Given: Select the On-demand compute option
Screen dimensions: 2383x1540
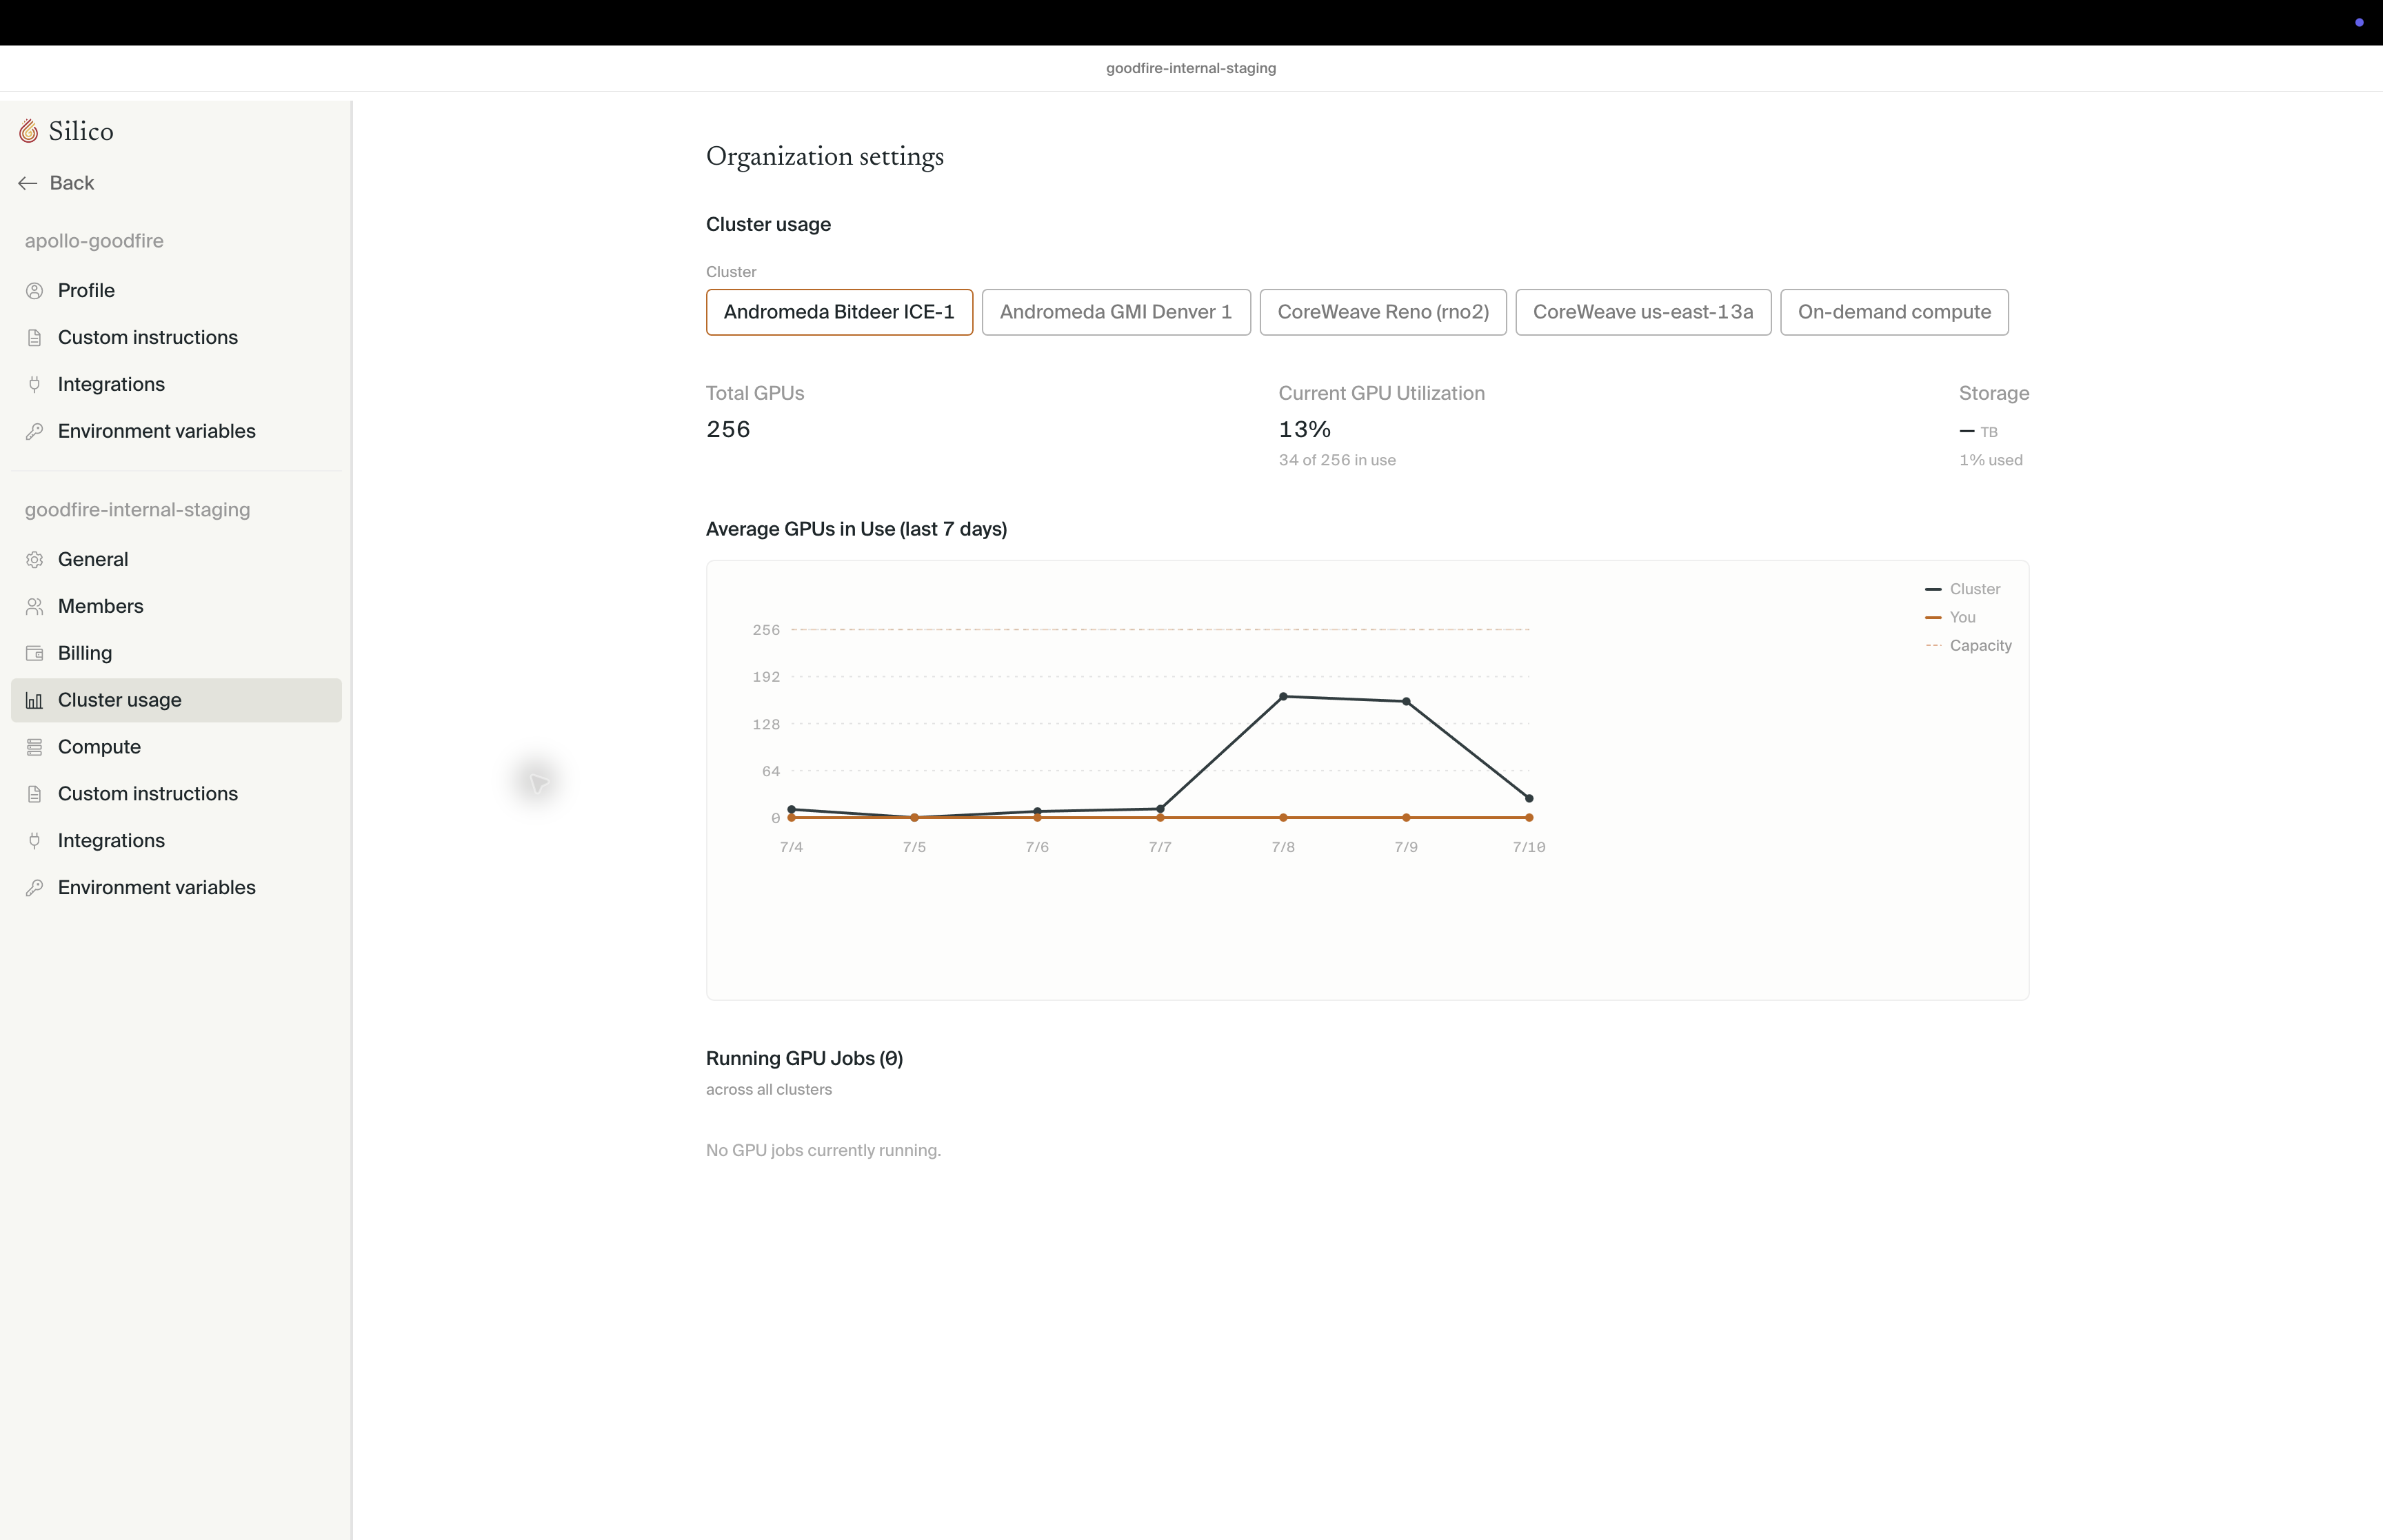Looking at the screenshot, I should tap(1894, 313).
